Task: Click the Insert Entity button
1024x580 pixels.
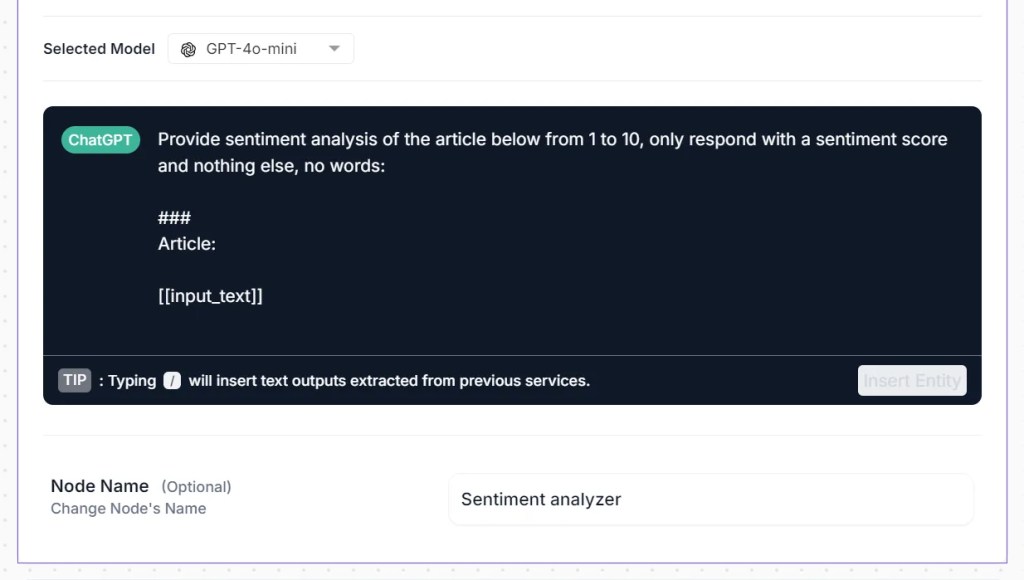Action: point(911,380)
